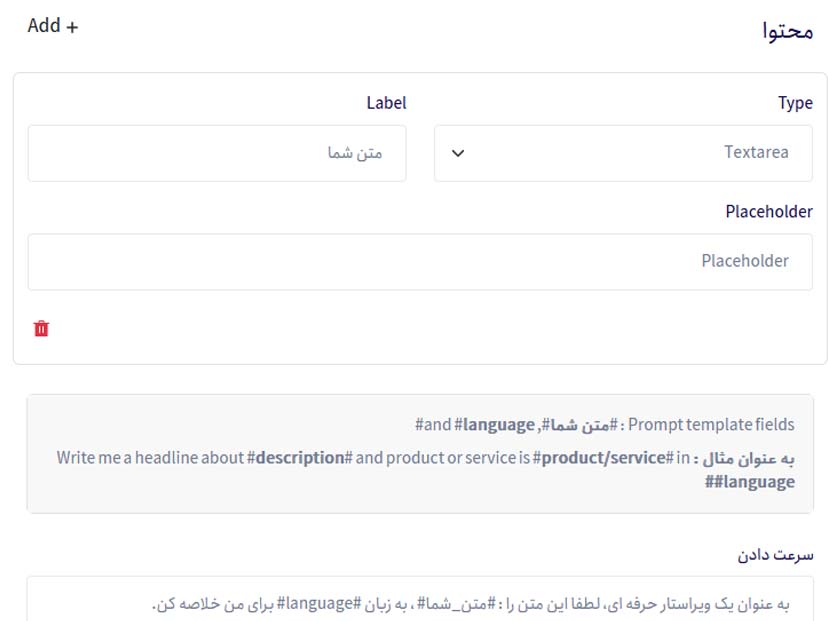
Task: Open the Type dropdown showing Textarea
Action: [622, 153]
